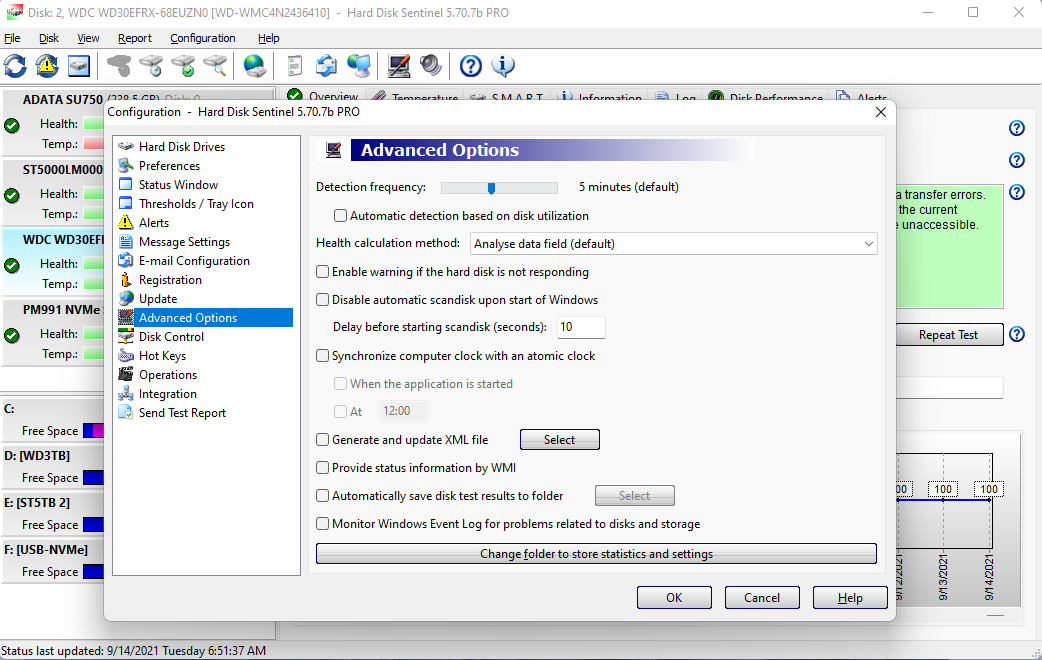Select Disk Control in configuration list
Image resolution: width=1042 pixels, height=660 pixels.
click(x=171, y=337)
